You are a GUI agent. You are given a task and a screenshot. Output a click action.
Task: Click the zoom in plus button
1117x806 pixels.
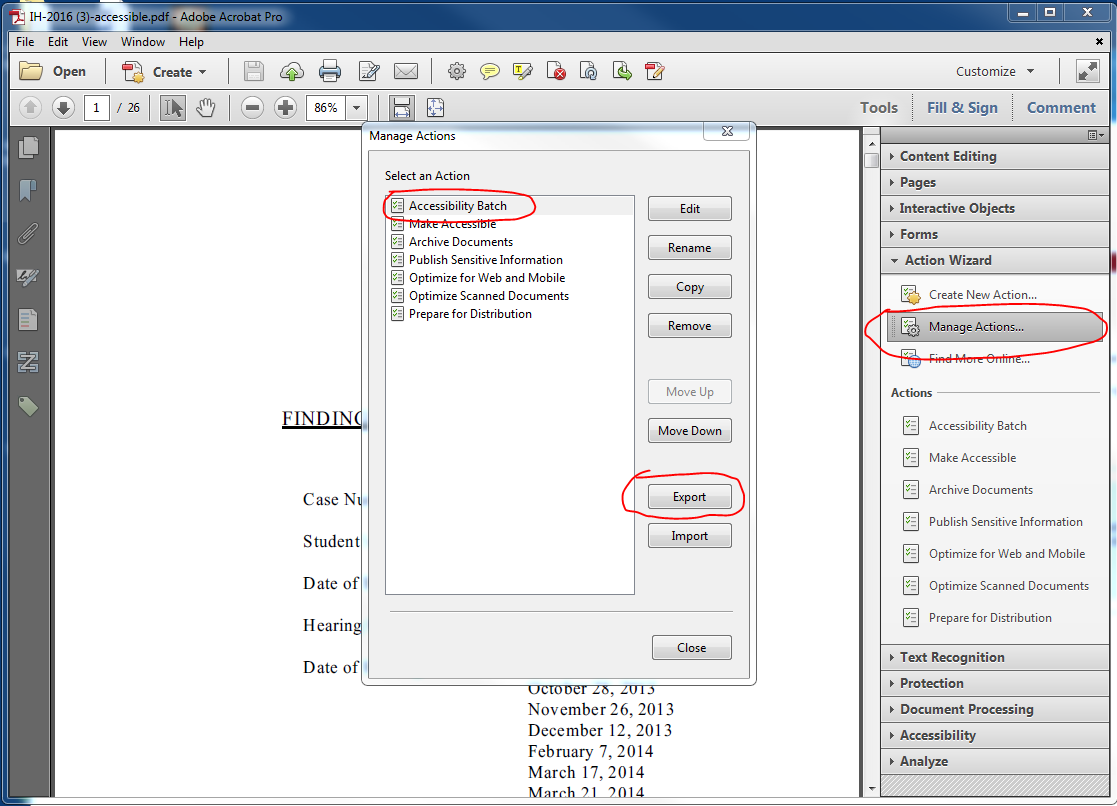(x=285, y=108)
